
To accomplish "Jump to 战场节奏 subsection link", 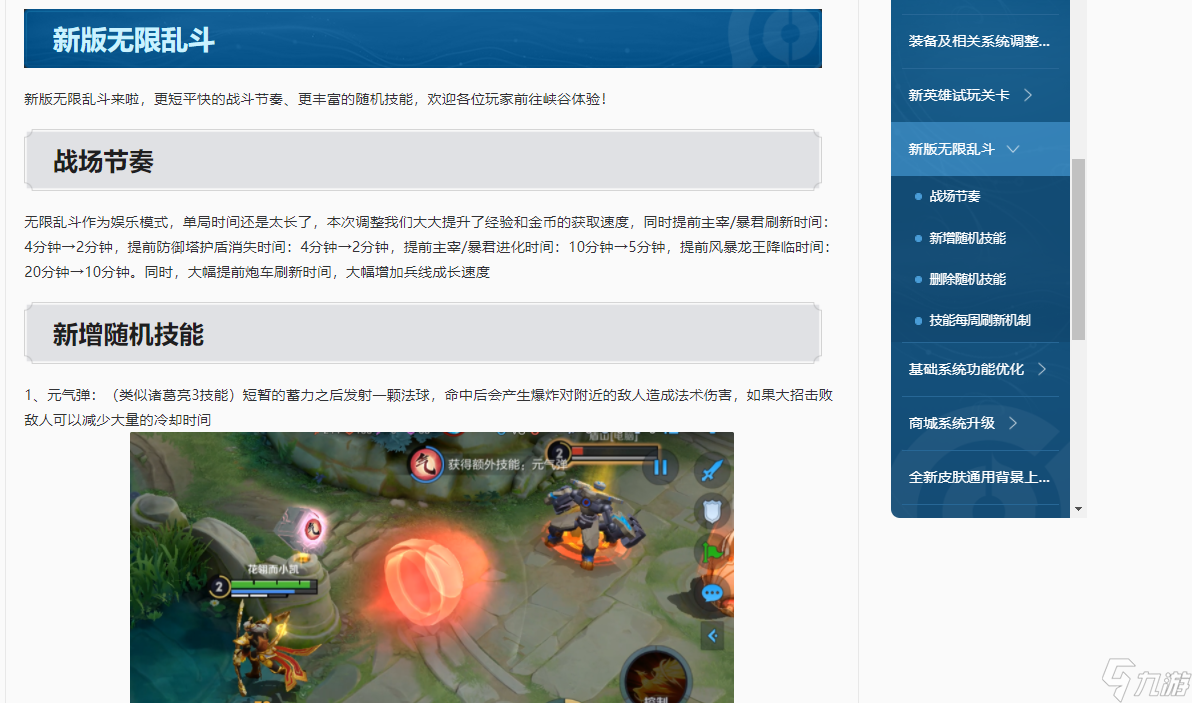I will tap(955, 196).
